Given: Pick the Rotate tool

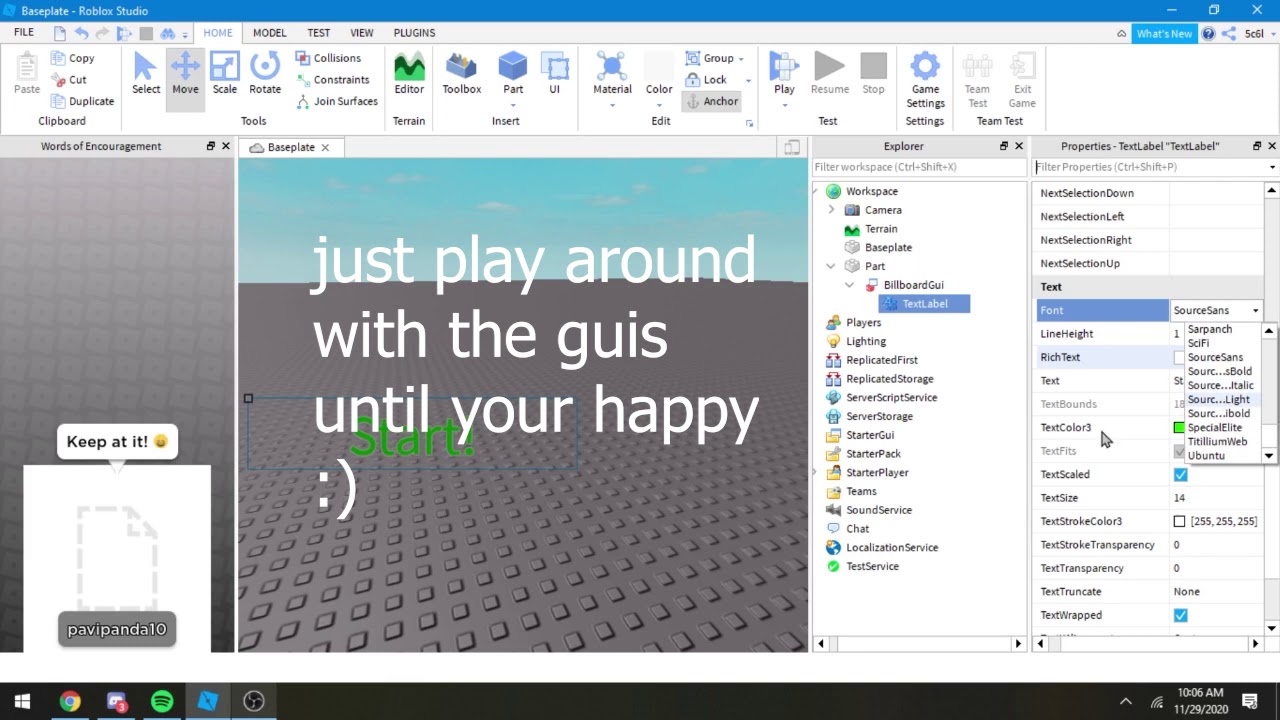Looking at the screenshot, I should [265, 74].
